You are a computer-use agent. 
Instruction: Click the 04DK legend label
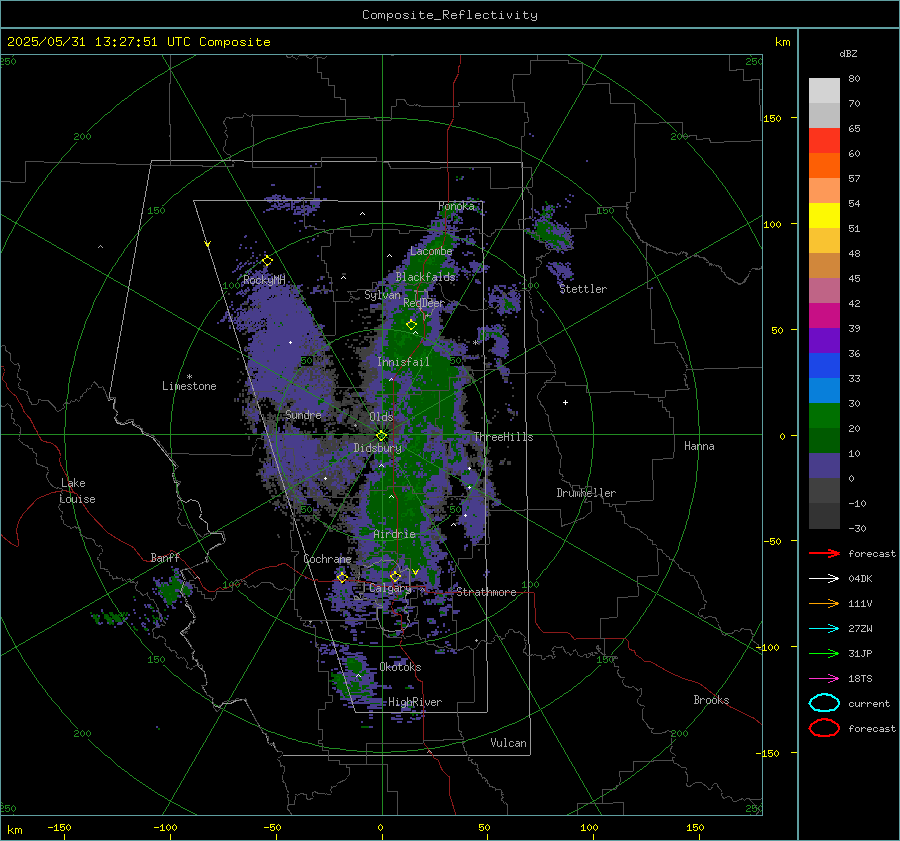pyautogui.click(x=860, y=579)
